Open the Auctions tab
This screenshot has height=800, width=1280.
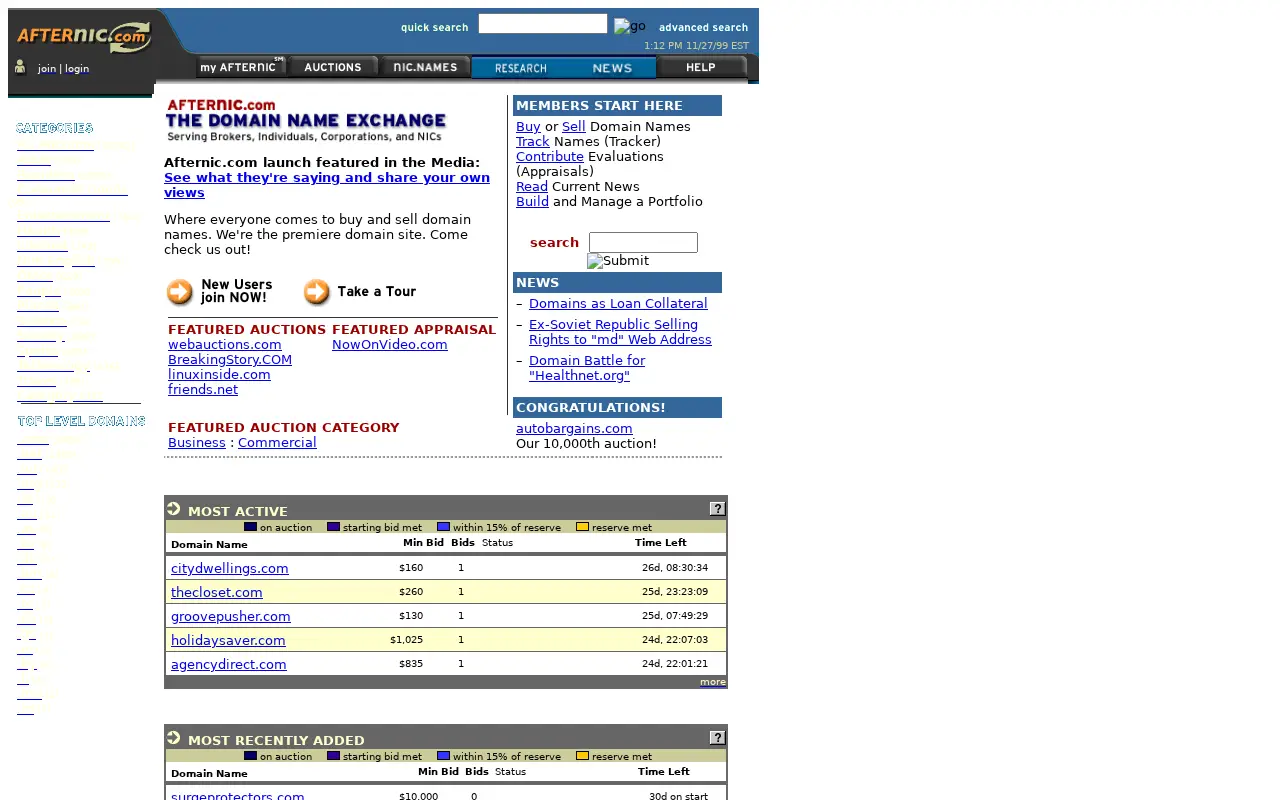pos(333,67)
